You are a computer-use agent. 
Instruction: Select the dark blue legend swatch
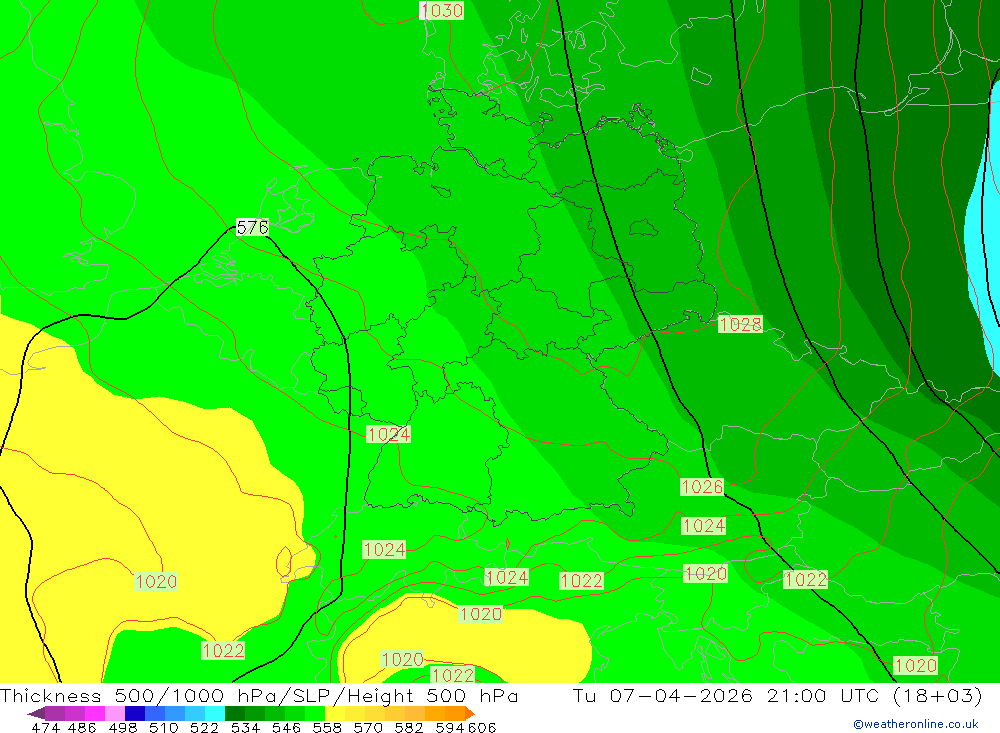click(x=135, y=713)
